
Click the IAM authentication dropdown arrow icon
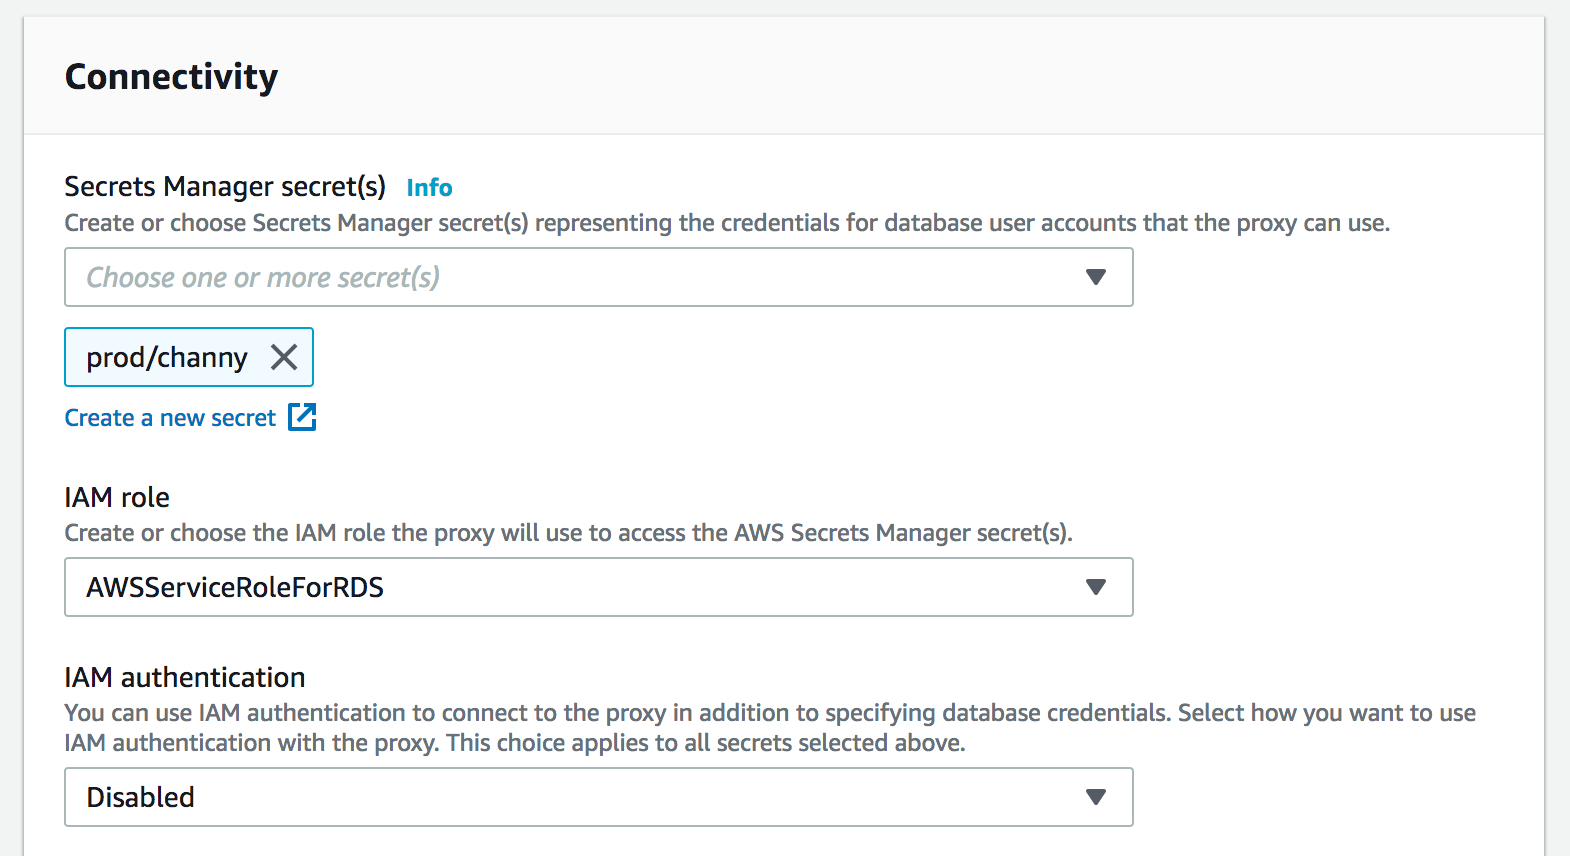point(1096,797)
